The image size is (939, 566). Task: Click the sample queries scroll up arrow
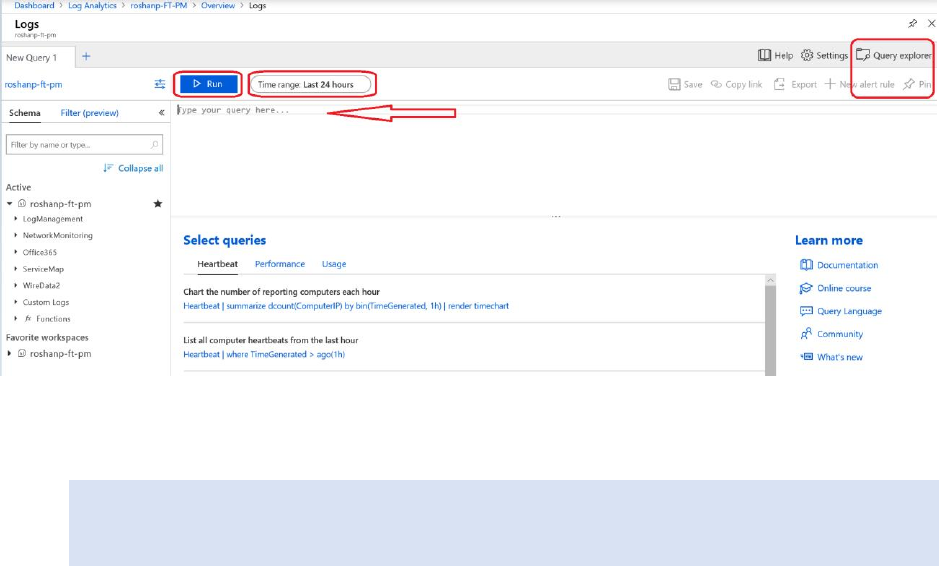[771, 280]
